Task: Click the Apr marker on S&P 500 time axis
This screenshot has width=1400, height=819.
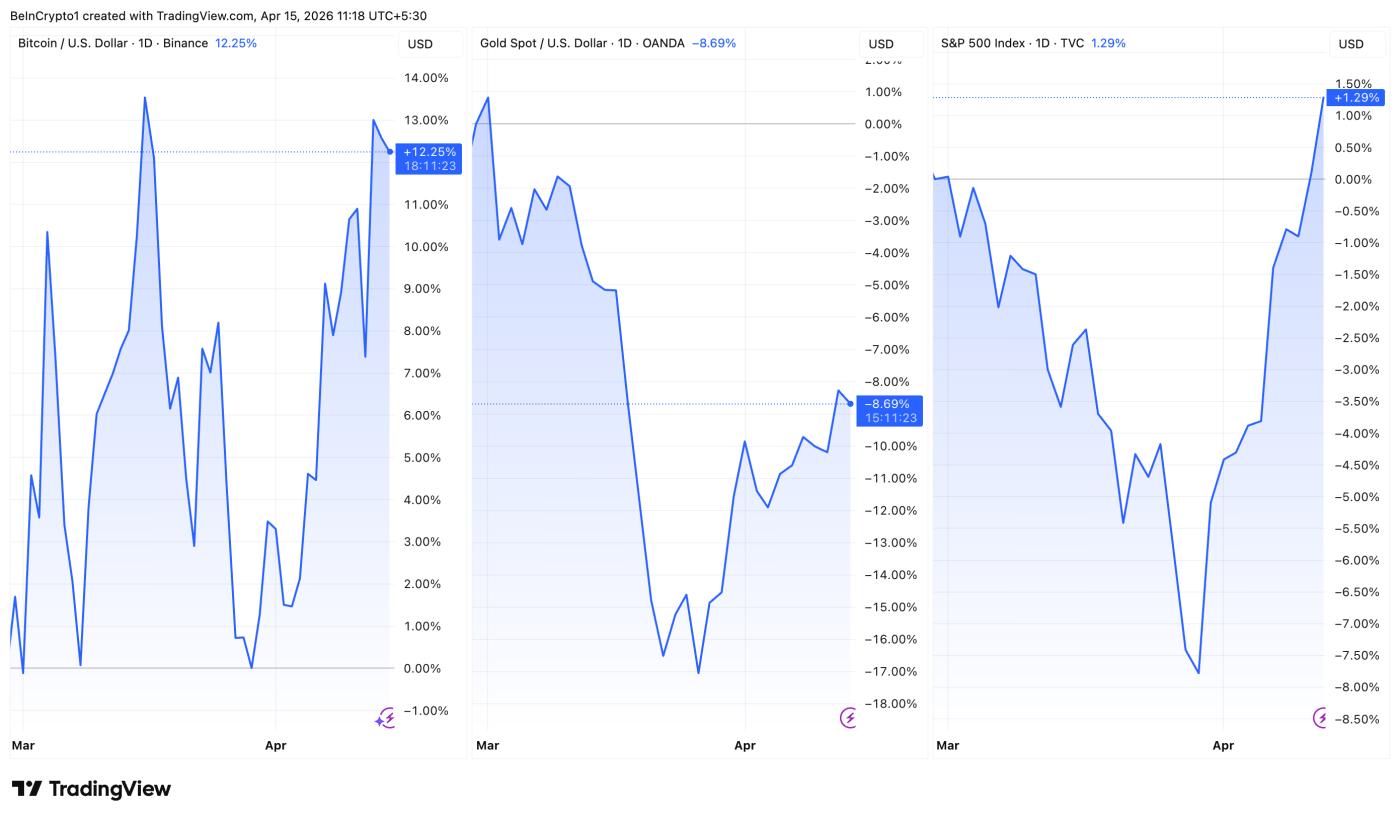Action: [x=1223, y=745]
